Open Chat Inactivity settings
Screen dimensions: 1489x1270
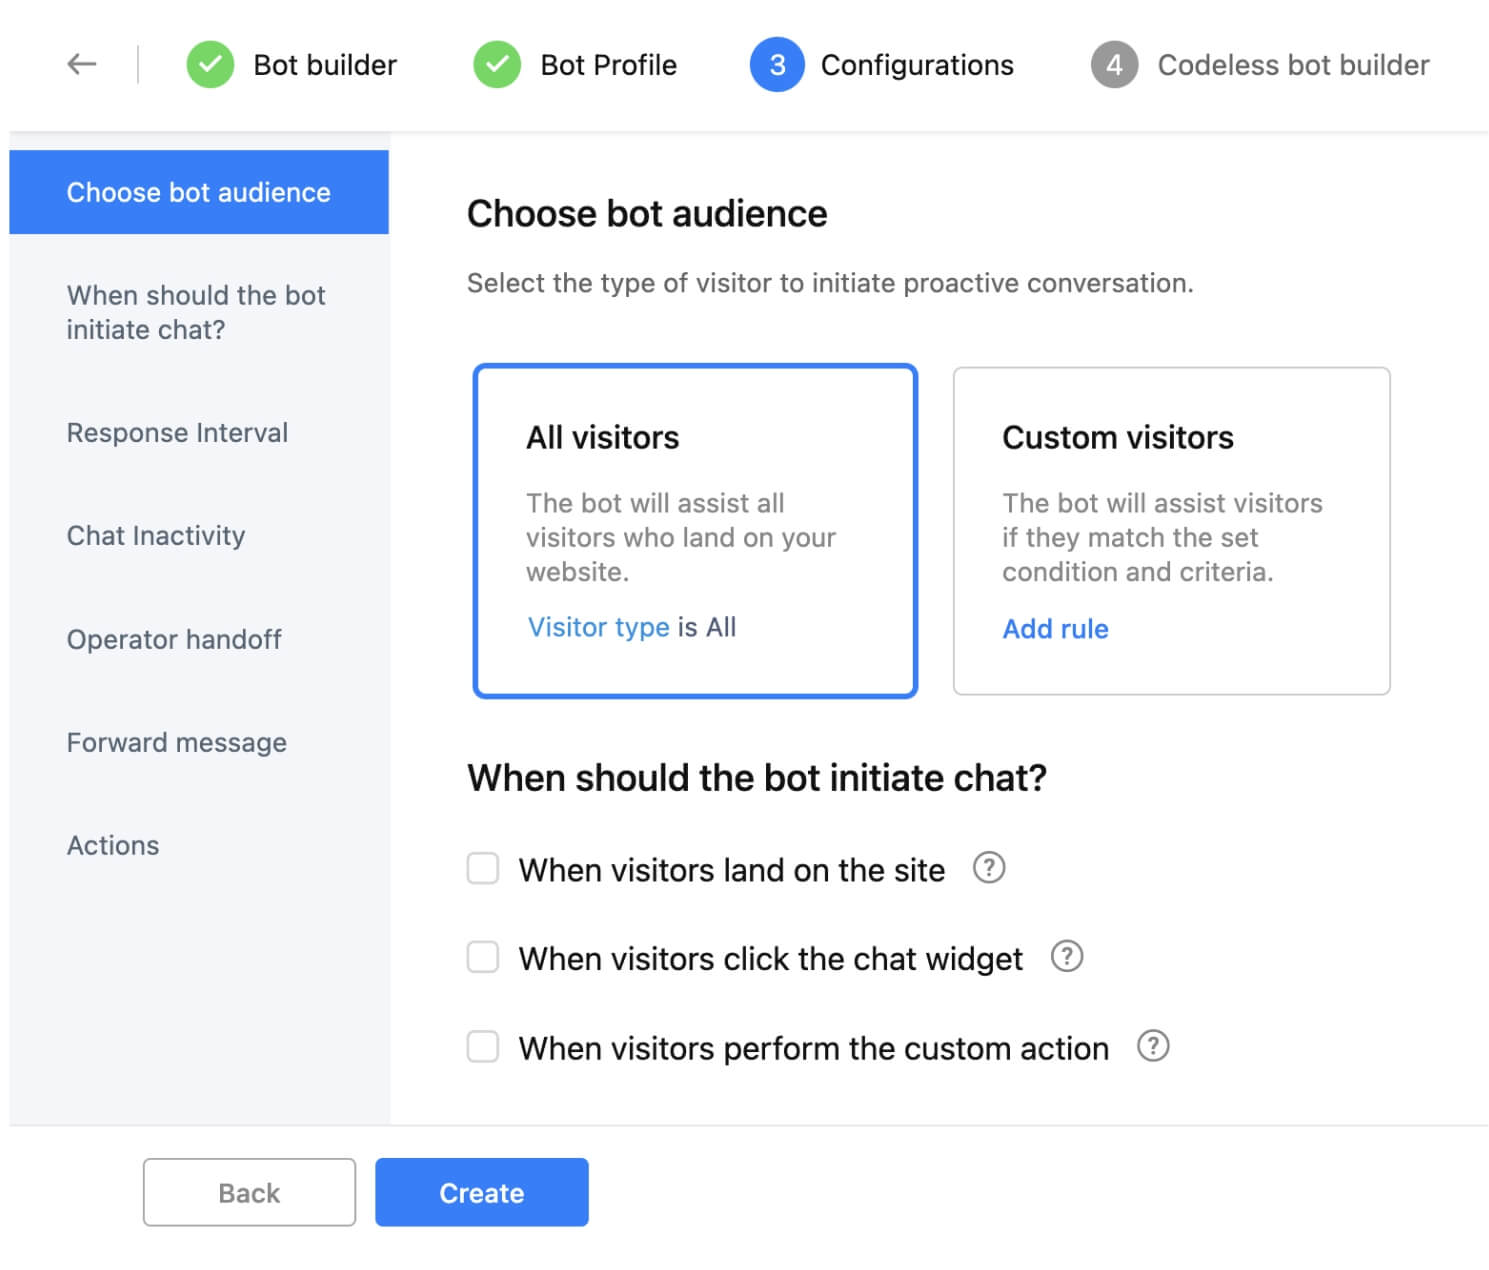point(156,536)
